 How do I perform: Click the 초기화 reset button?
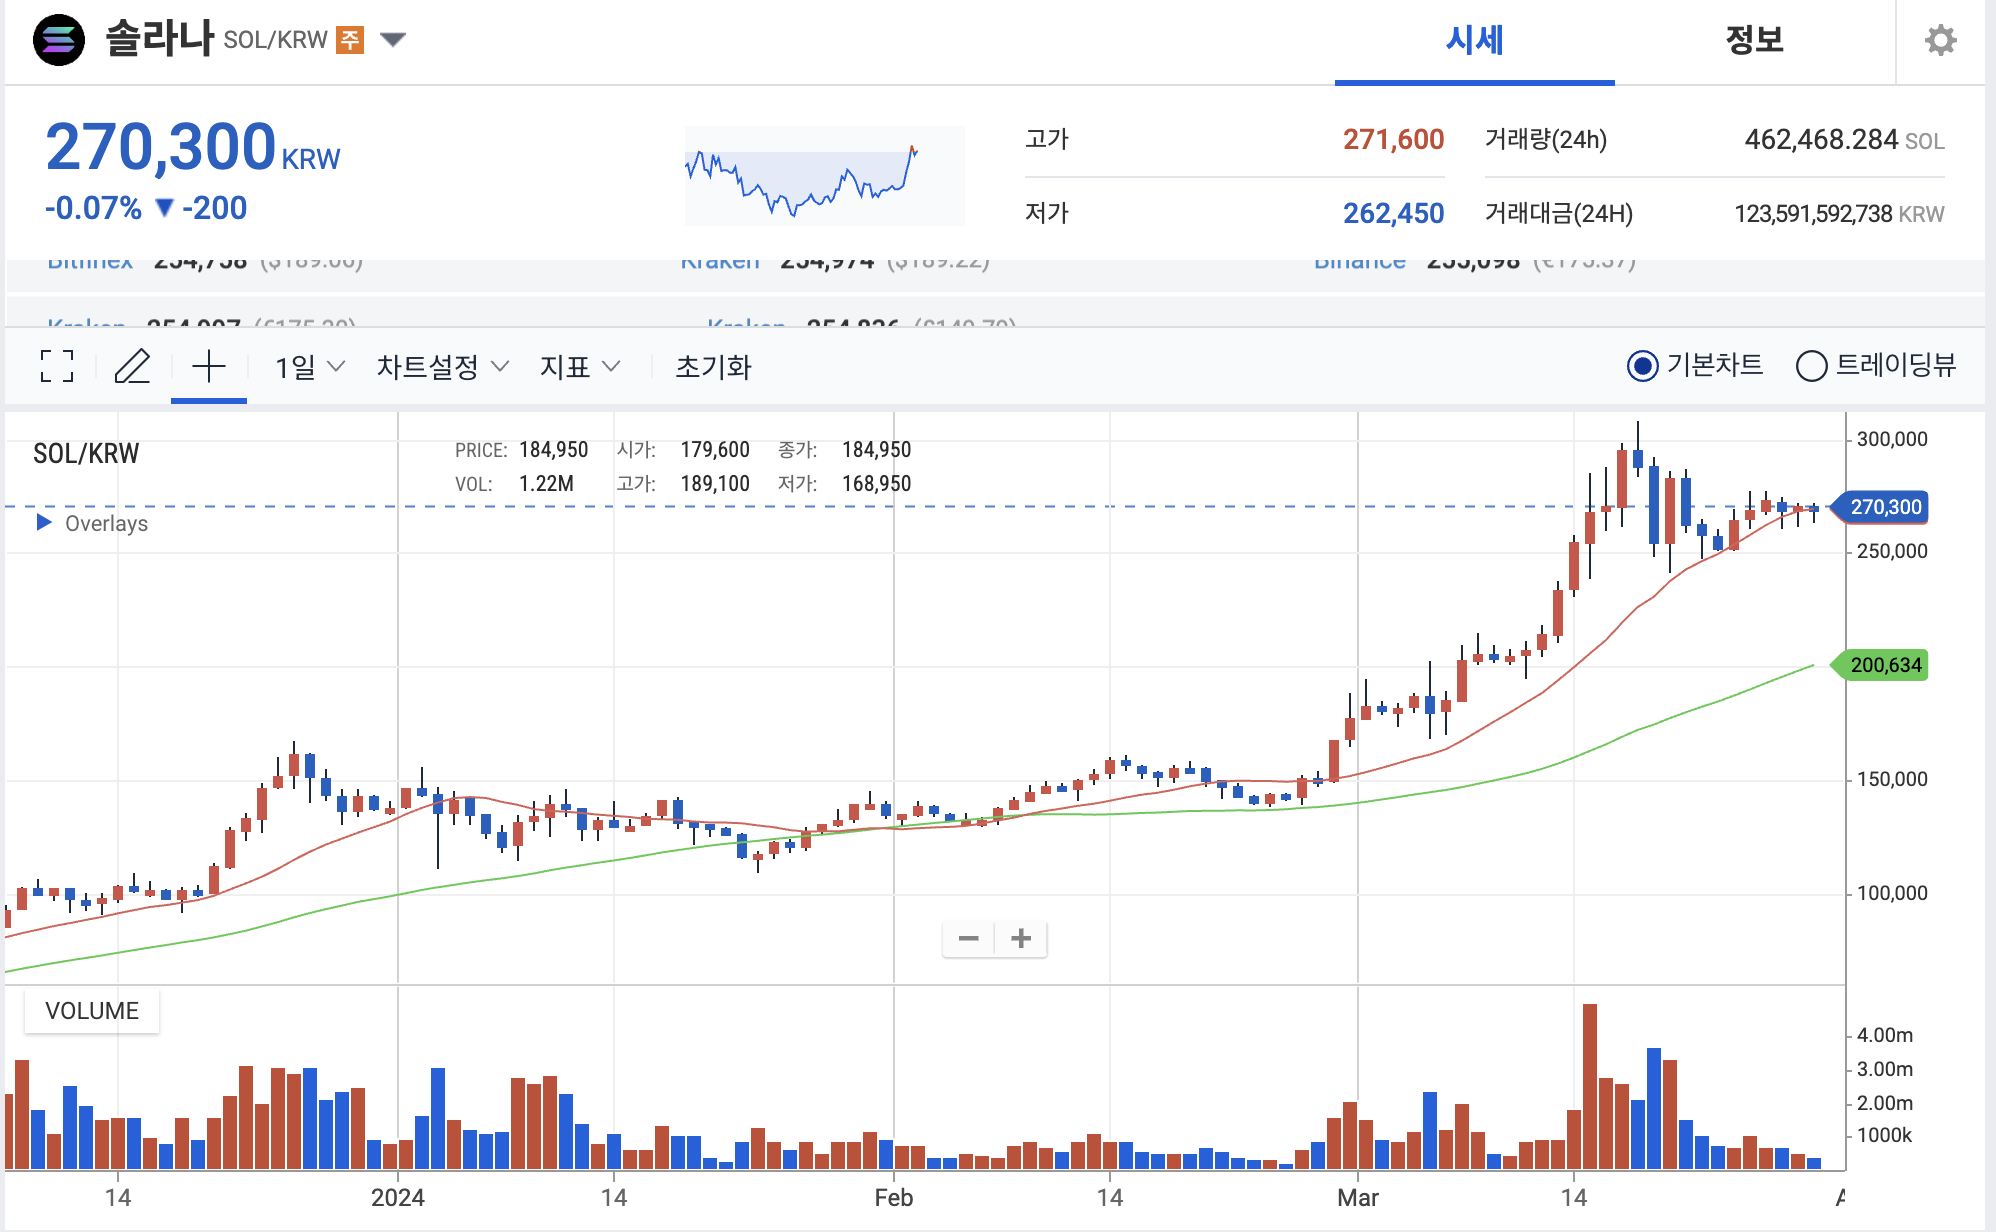pos(713,367)
